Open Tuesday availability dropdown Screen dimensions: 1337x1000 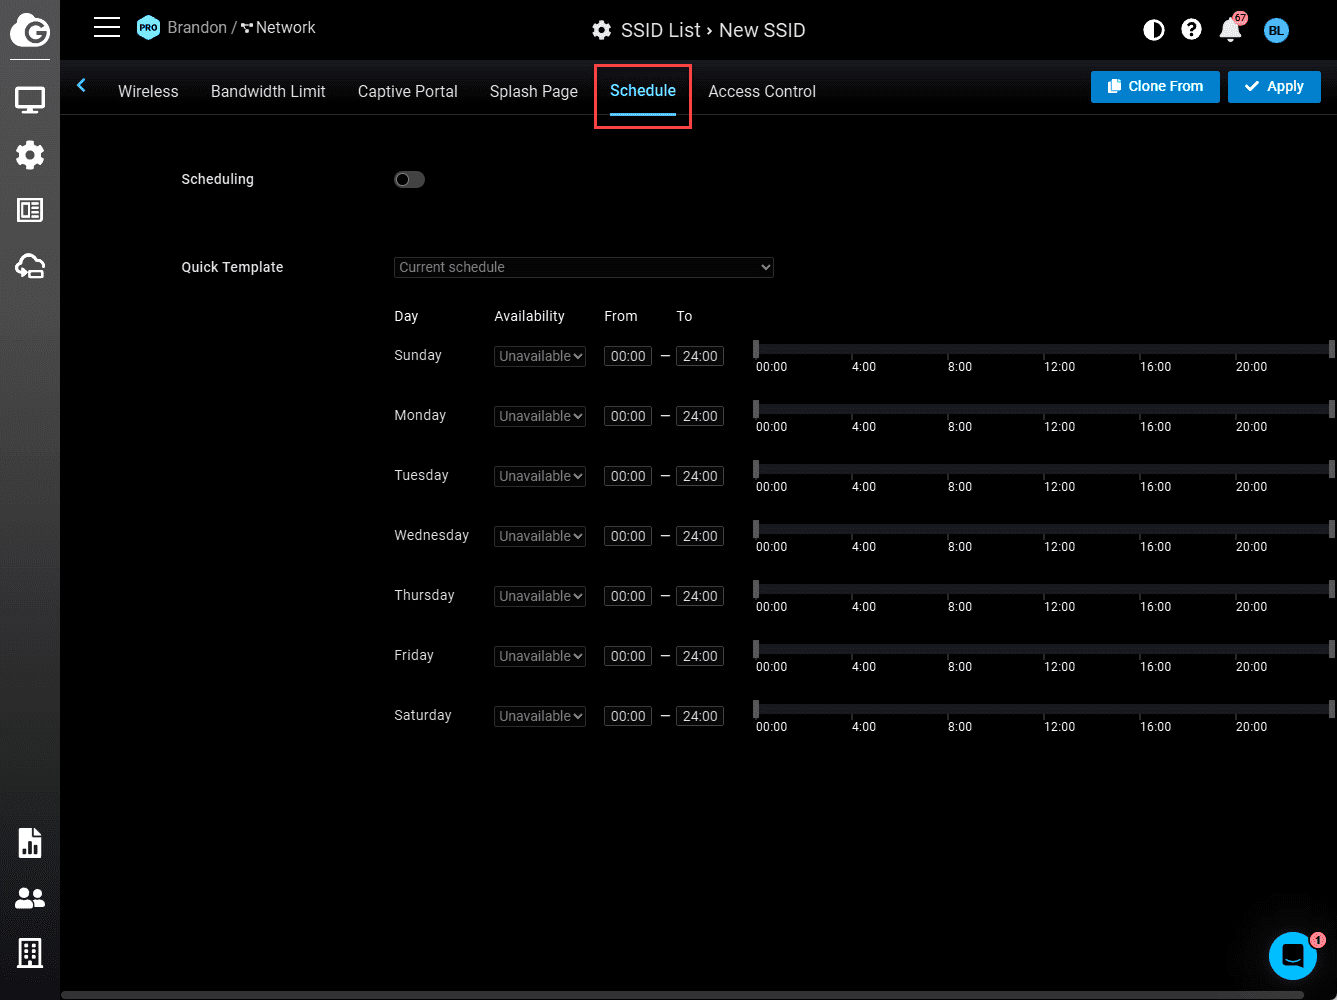(x=540, y=476)
